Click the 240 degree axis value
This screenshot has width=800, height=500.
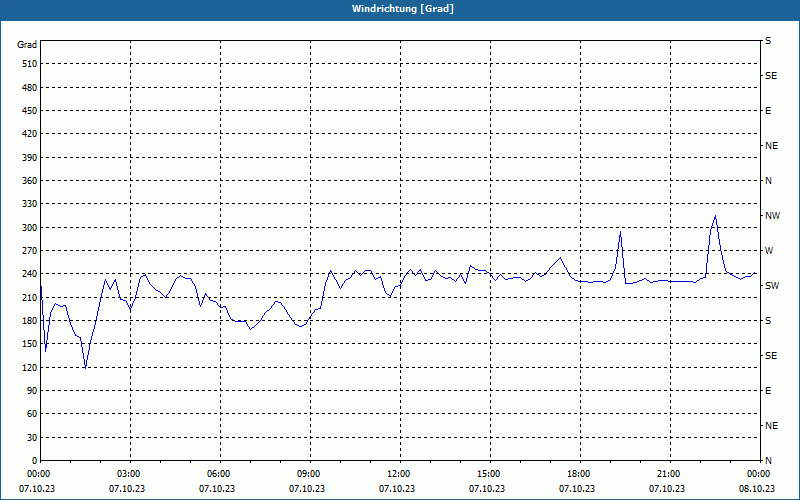(30, 274)
